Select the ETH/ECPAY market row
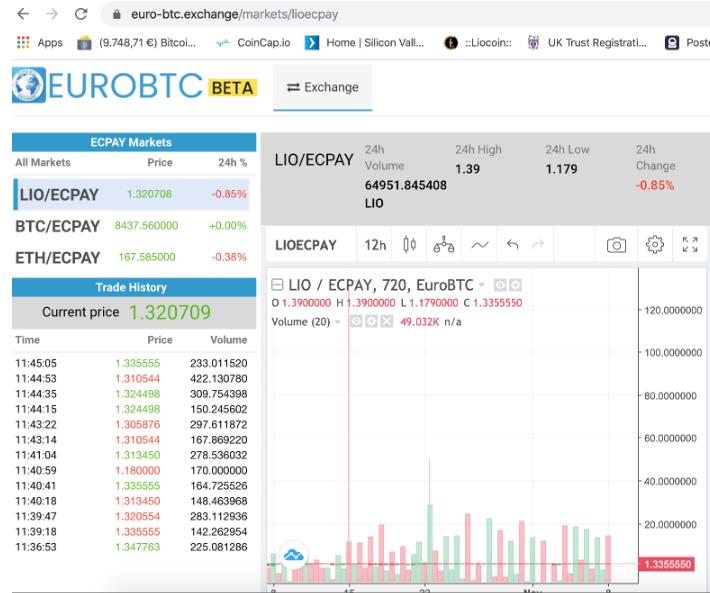Image resolution: width=710 pixels, height=593 pixels. tap(131, 257)
